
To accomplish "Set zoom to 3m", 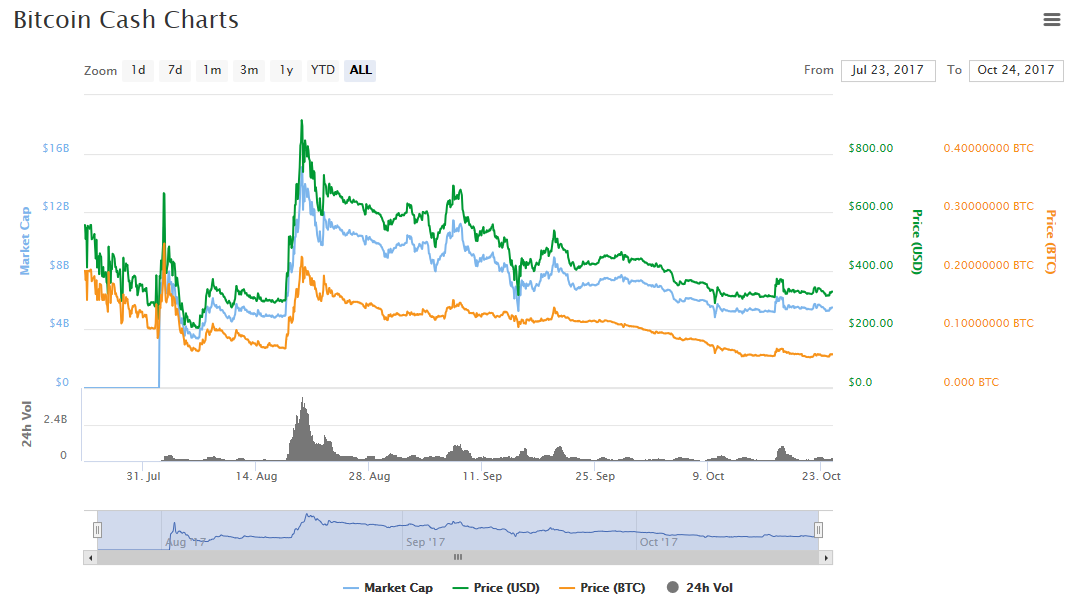I will click(x=249, y=70).
